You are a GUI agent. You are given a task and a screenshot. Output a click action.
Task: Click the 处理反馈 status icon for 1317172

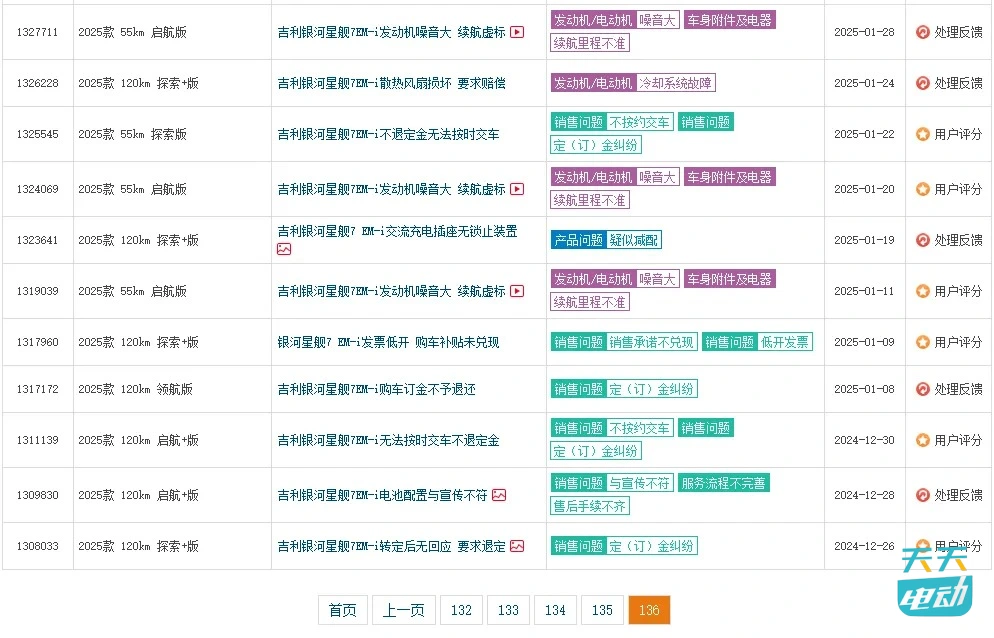[x=922, y=389]
